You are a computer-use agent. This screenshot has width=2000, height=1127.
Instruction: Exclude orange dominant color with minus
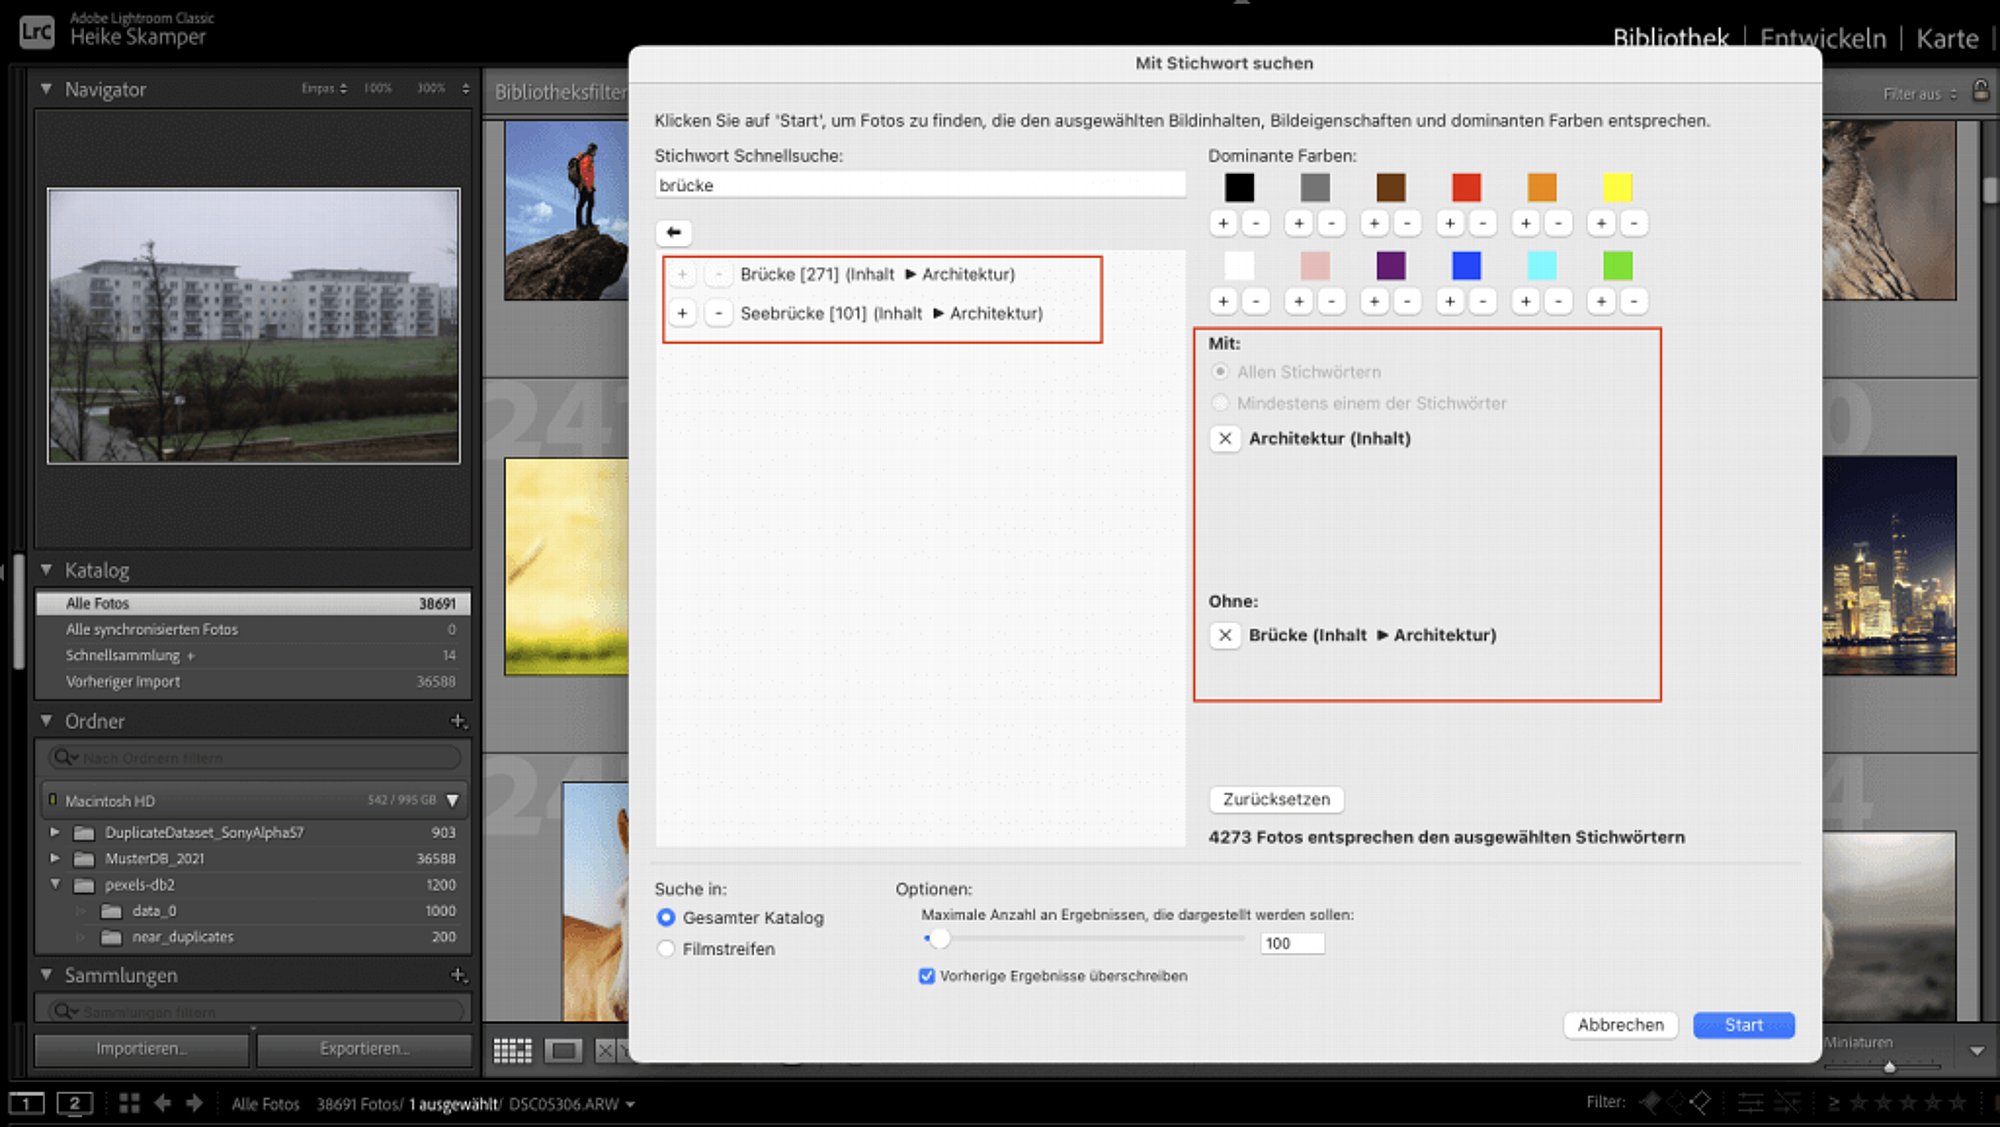click(1558, 223)
